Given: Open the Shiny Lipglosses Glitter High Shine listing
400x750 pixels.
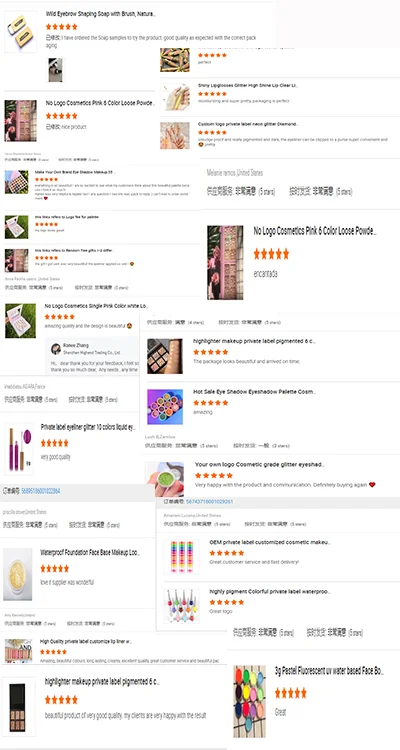Looking at the screenshot, I should [248, 85].
